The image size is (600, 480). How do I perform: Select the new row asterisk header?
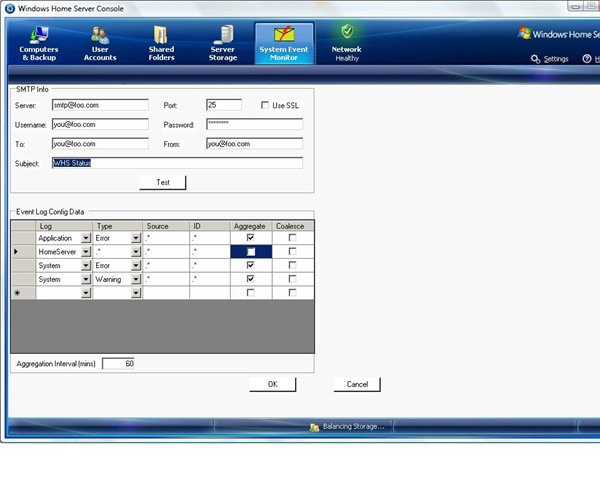pos(23,293)
